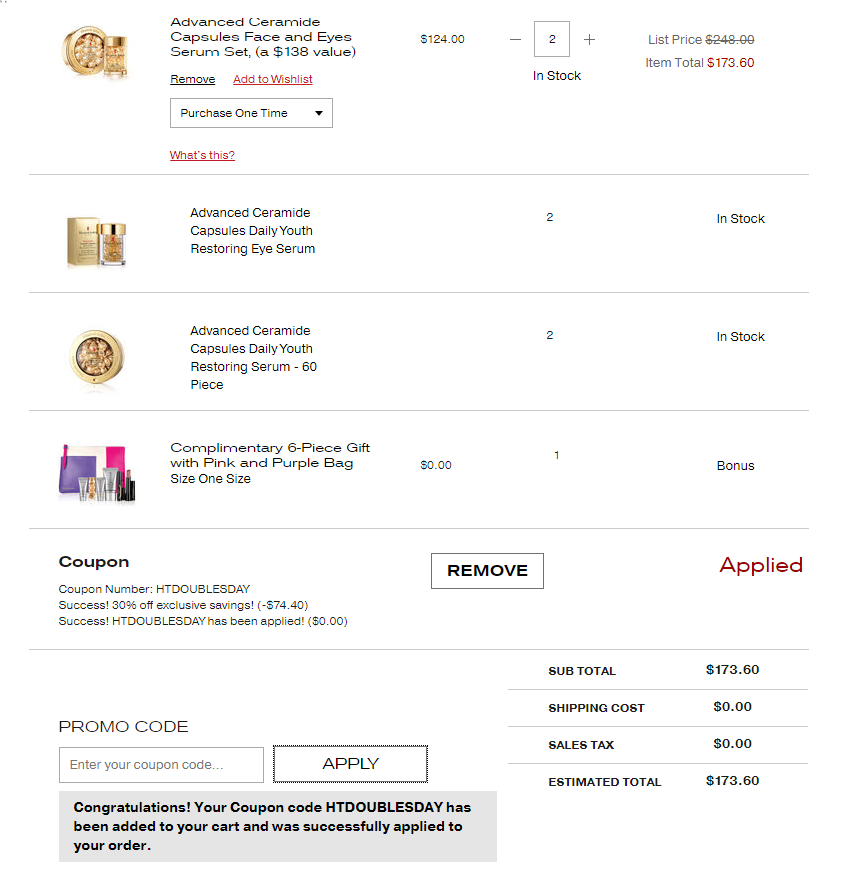
Task: Click the APPLY promo code button
Action: (350, 764)
